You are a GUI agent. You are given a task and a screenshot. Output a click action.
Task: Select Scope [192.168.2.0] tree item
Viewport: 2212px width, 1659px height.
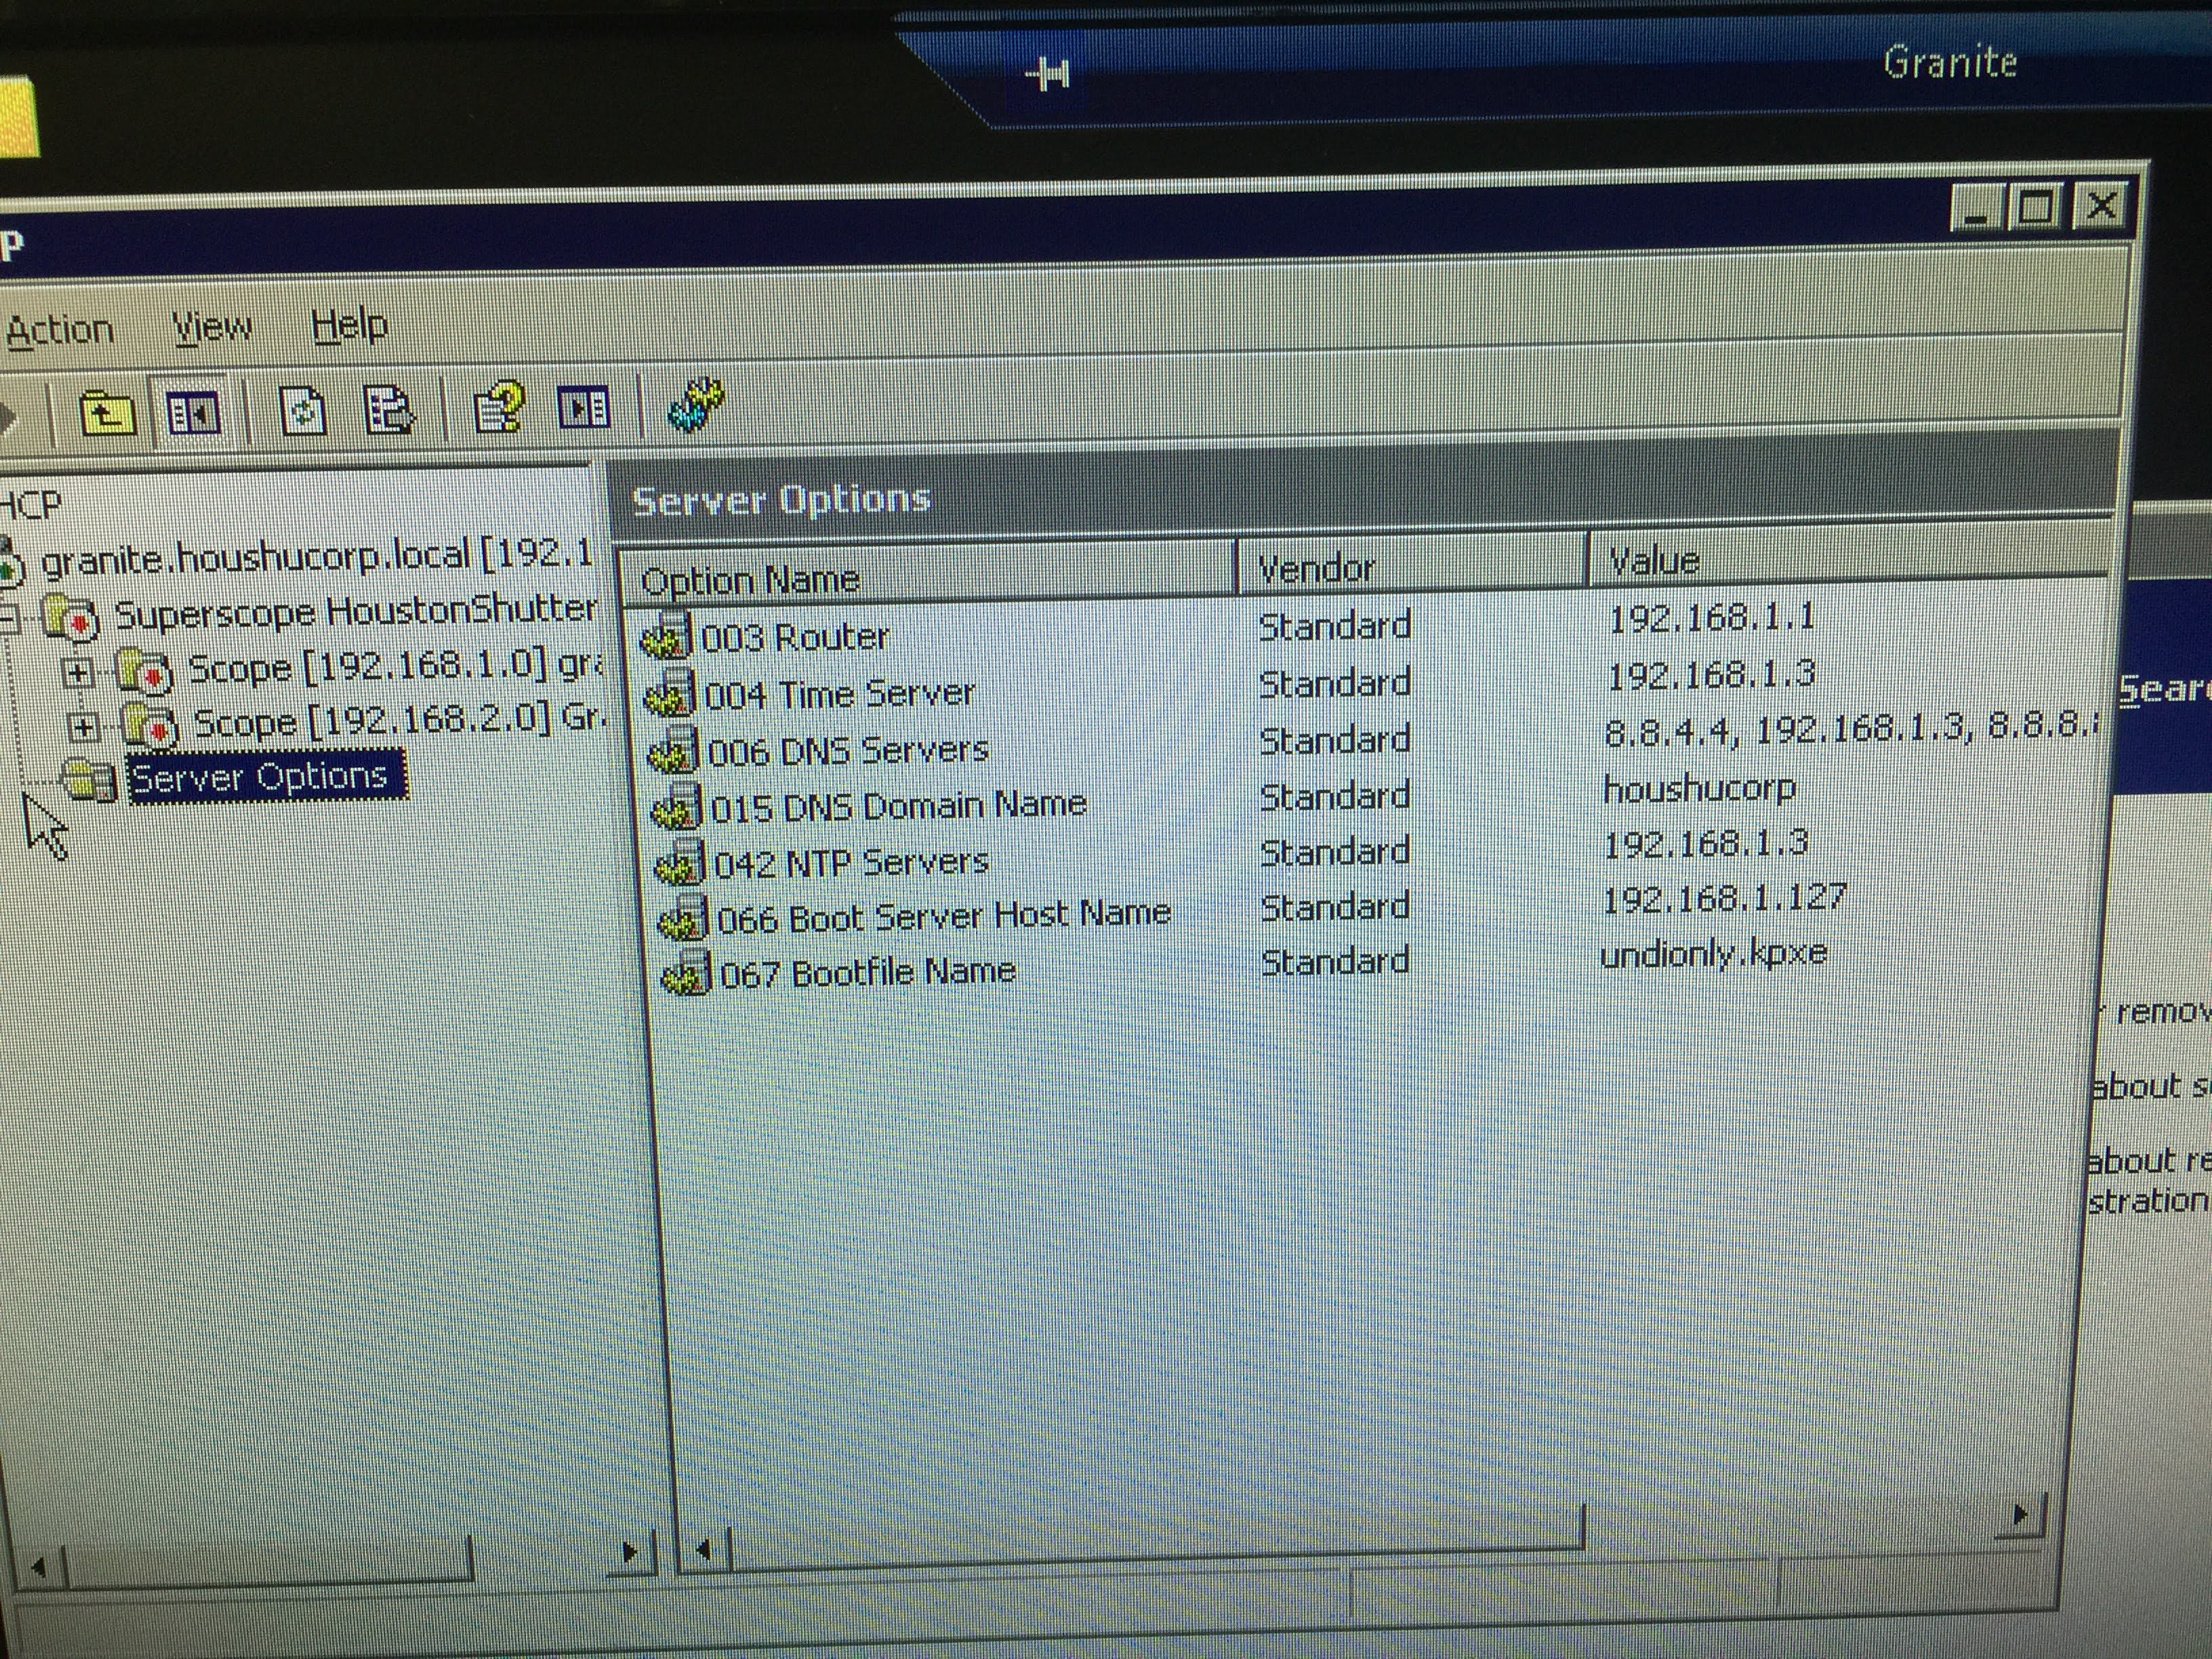[400, 720]
